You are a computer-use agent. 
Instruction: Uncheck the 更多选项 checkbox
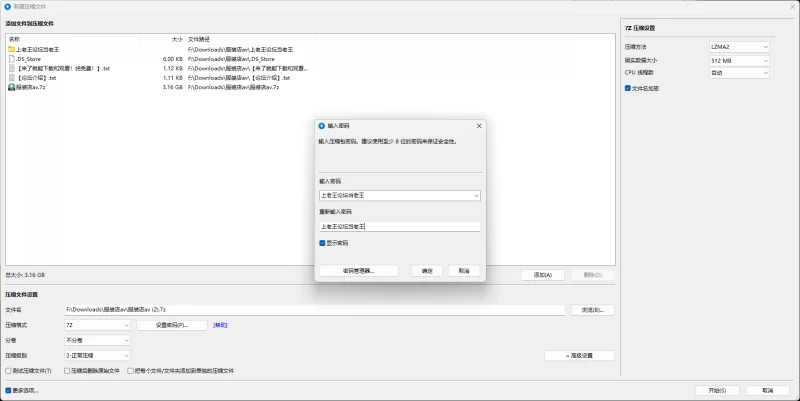click(x=8, y=390)
